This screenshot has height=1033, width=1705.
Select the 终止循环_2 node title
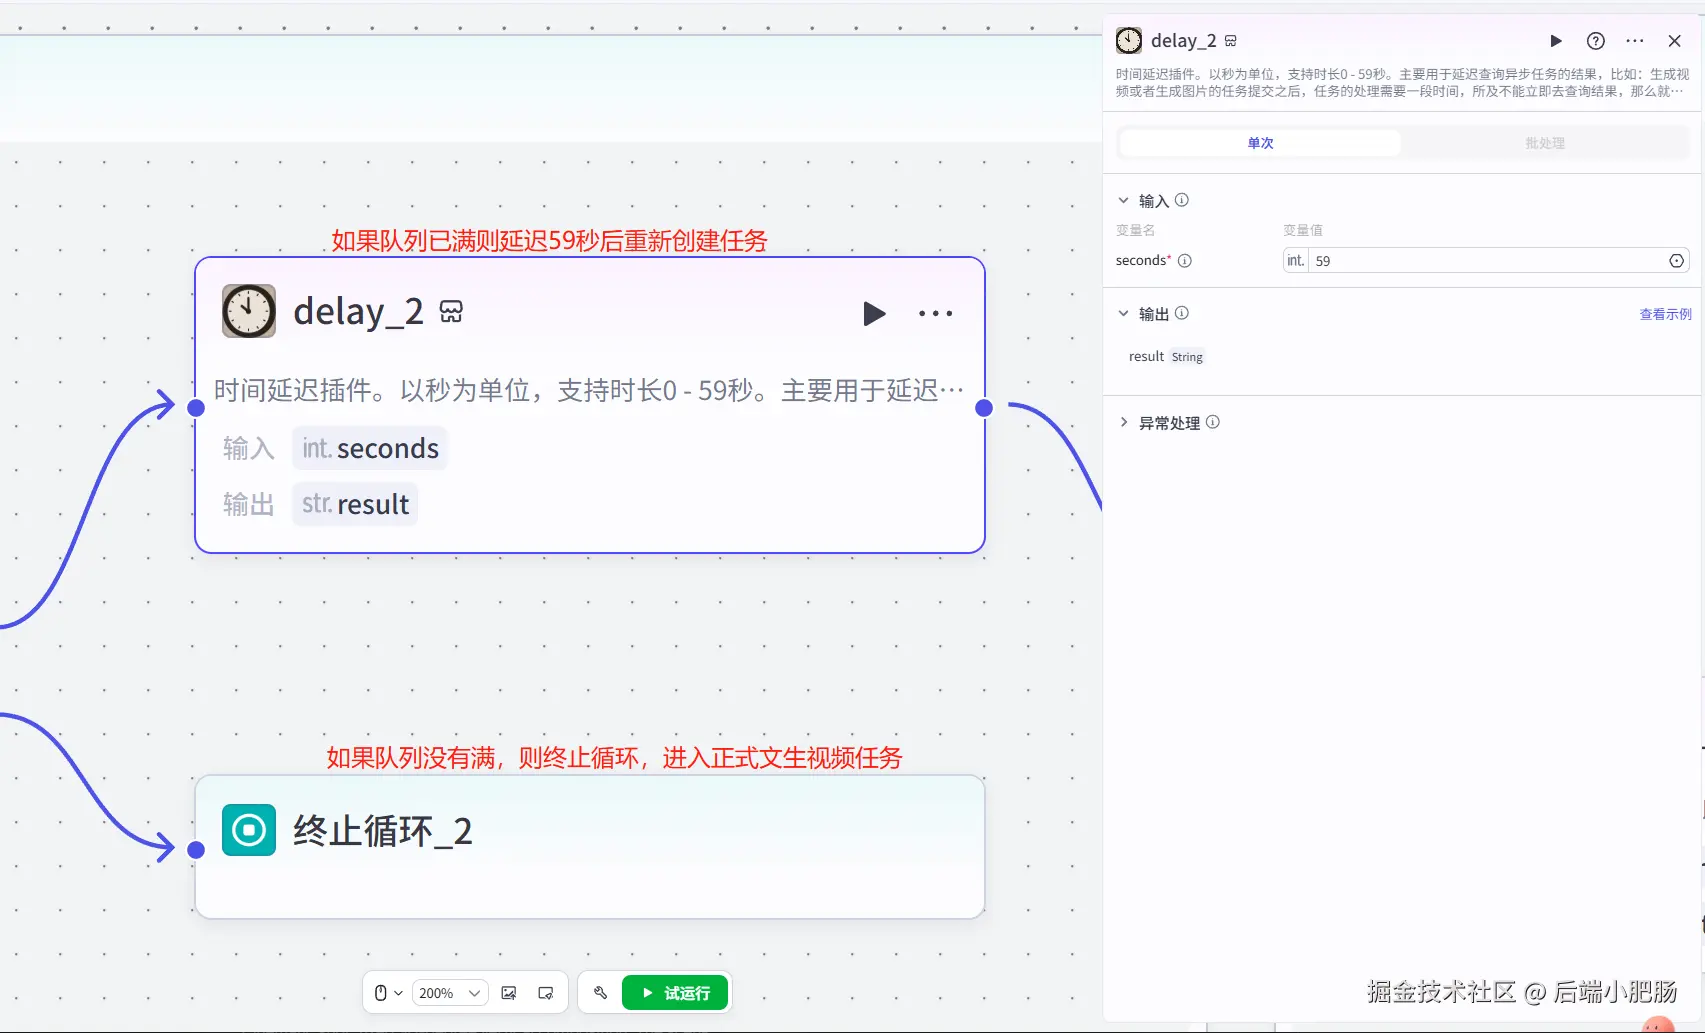(382, 831)
